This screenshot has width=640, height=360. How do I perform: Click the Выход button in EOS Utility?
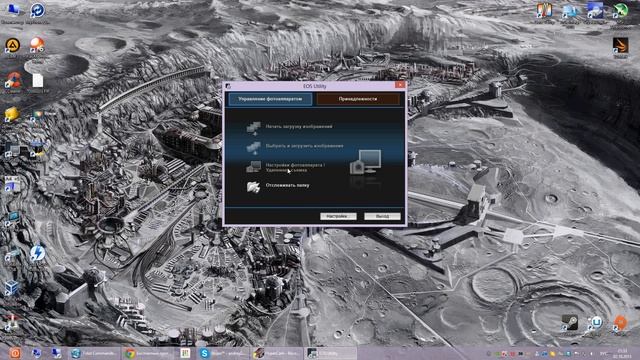(x=382, y=216)
